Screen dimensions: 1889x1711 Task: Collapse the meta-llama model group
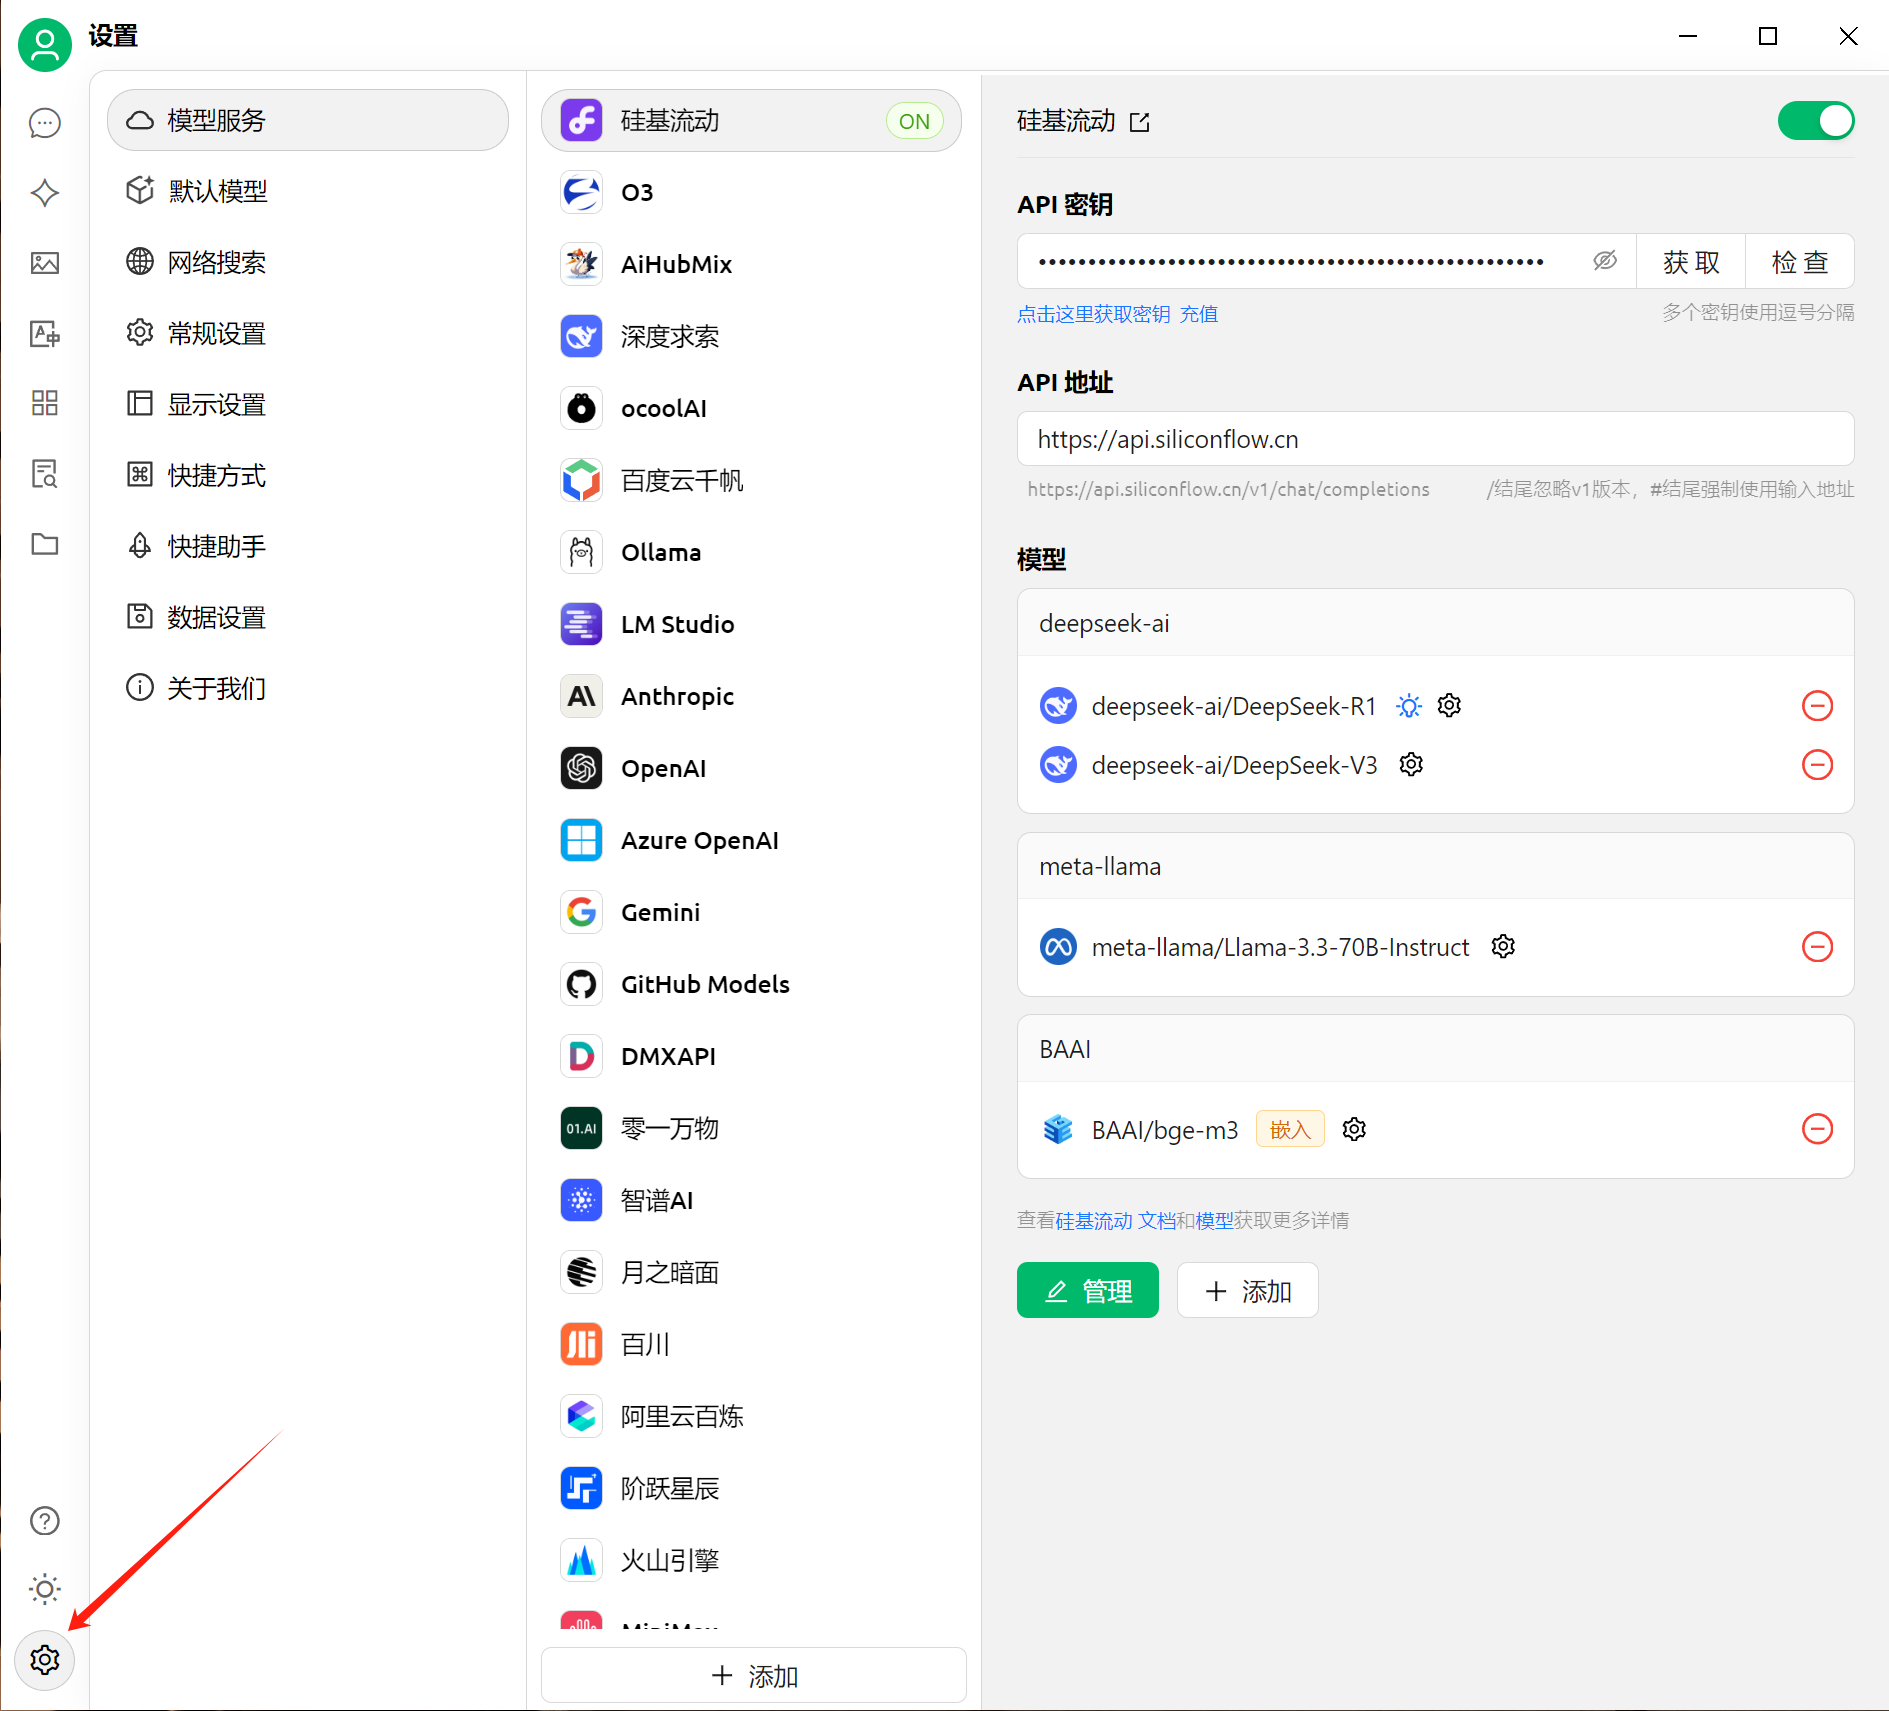(1436, 866)
